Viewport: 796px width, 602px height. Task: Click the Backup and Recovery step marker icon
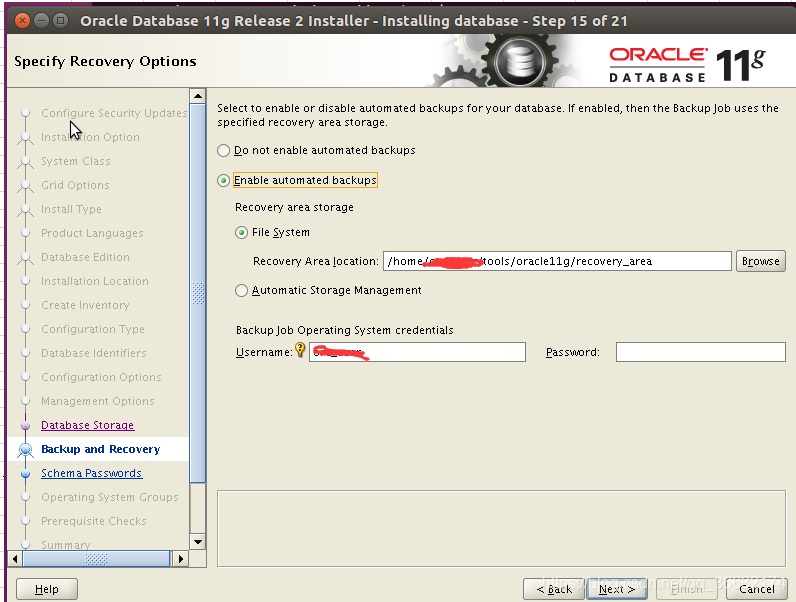click(25, 449)
